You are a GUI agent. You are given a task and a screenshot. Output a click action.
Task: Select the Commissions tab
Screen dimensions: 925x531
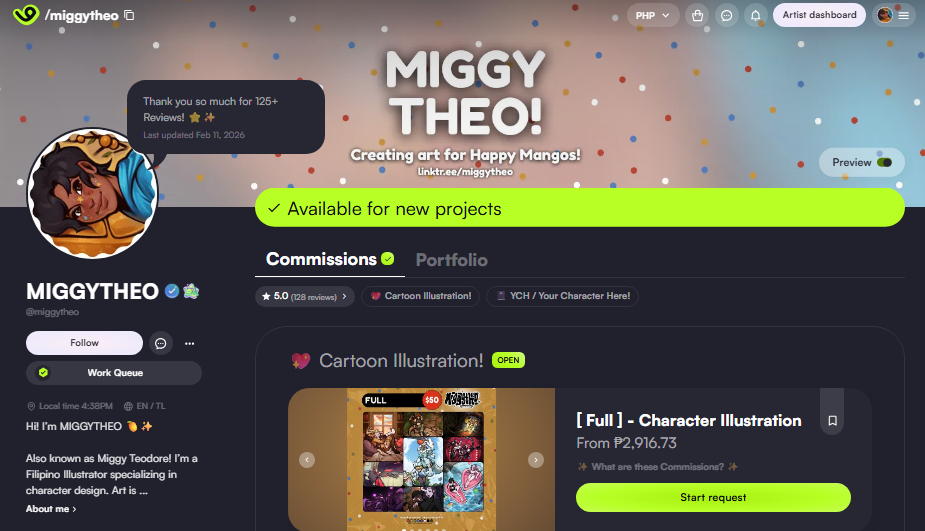click(x=330, y=259)
